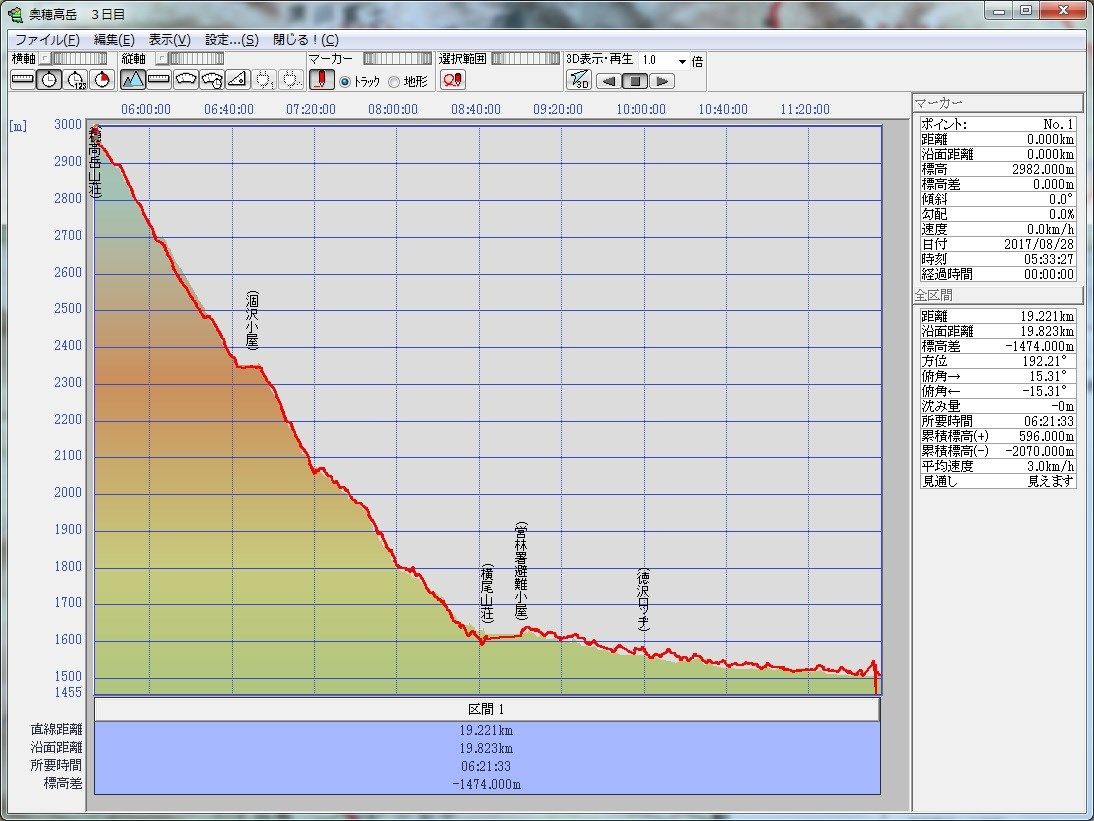Select ruler distance vertical axis mode
The width and height of the screenshot is (1094, 821).
pos(159,80)
